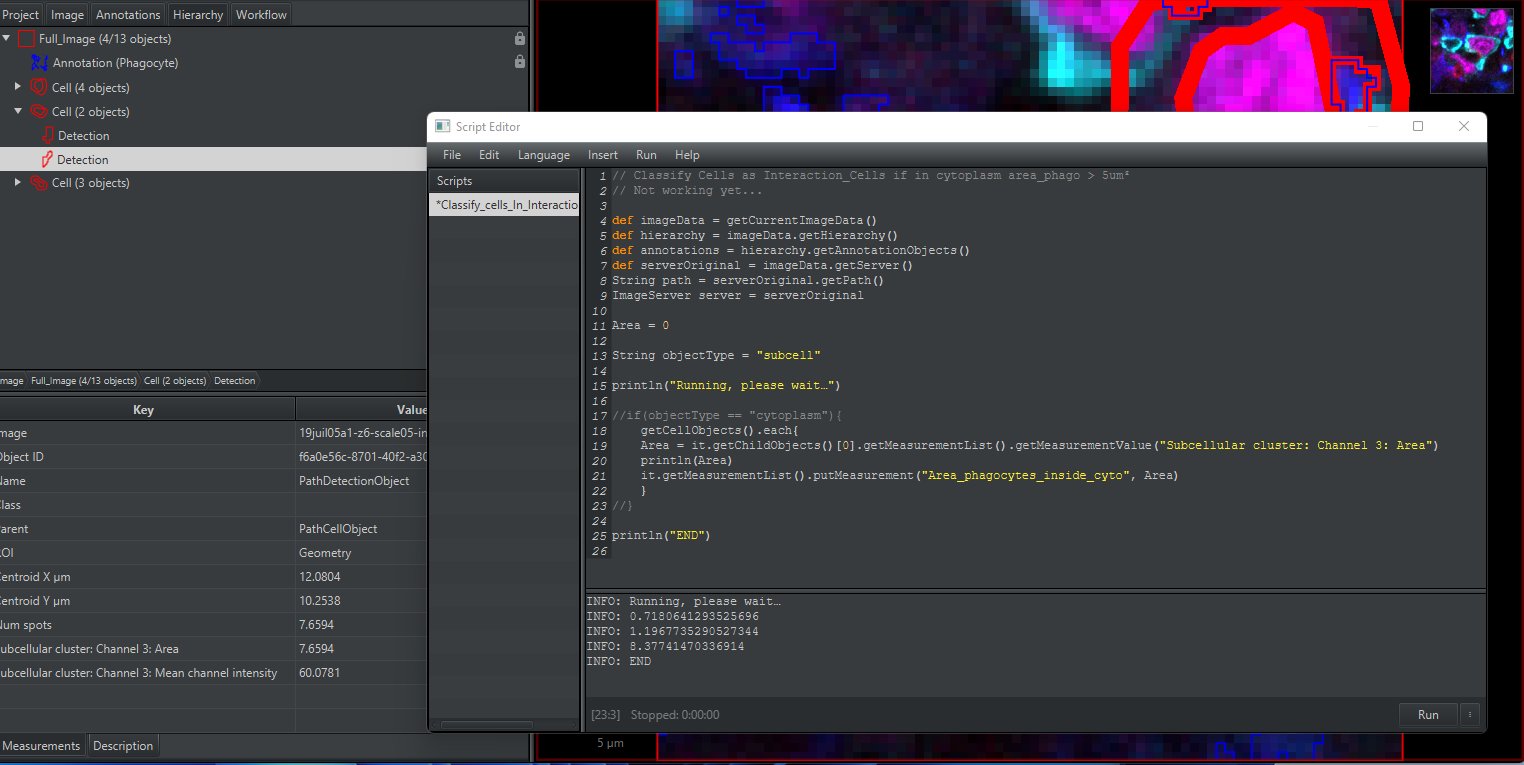This screenshot has height=765, width=1524.
Task: Switch to the Annotations tab
Action: [128, 14]
